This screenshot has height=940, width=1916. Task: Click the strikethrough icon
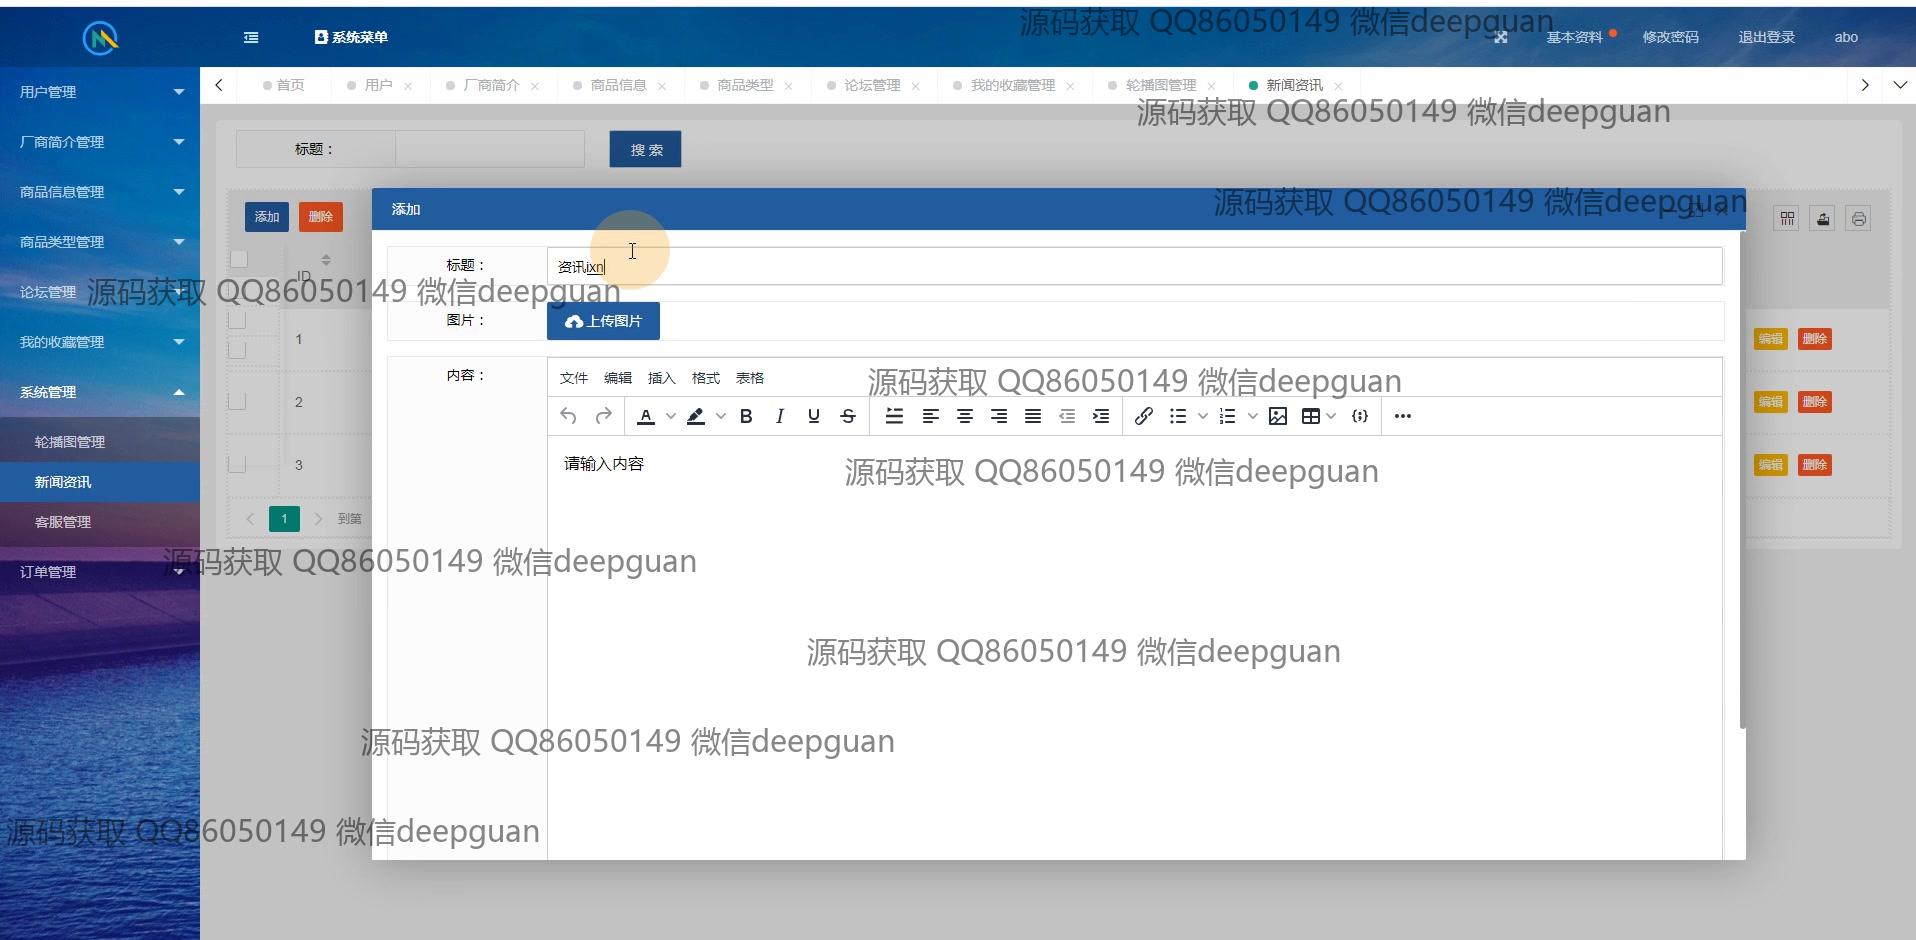pyautogui.click(x=848, y=416)
